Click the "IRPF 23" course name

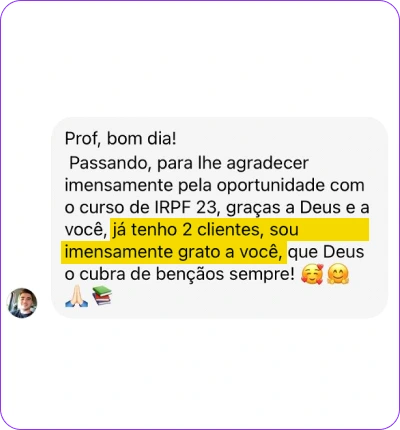point(186,207)
